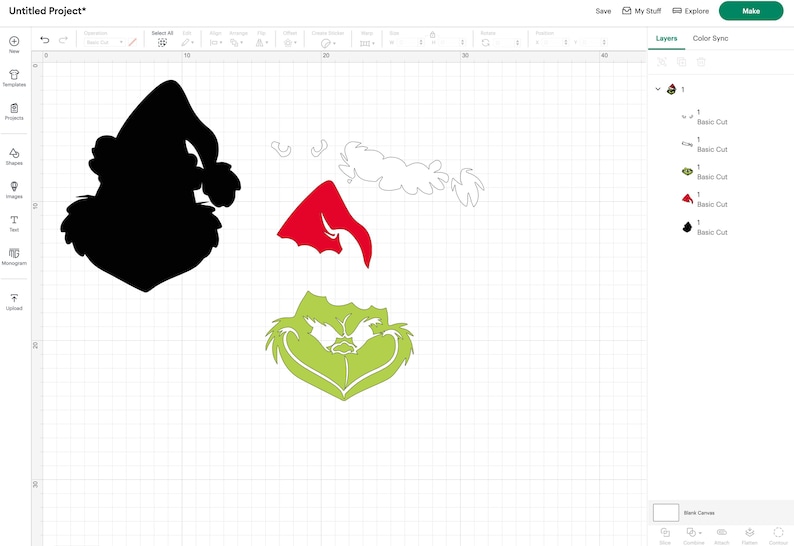Click the Rotate angle field
Viewport: 794px width, 546px height.
click(x=507, y=43)
